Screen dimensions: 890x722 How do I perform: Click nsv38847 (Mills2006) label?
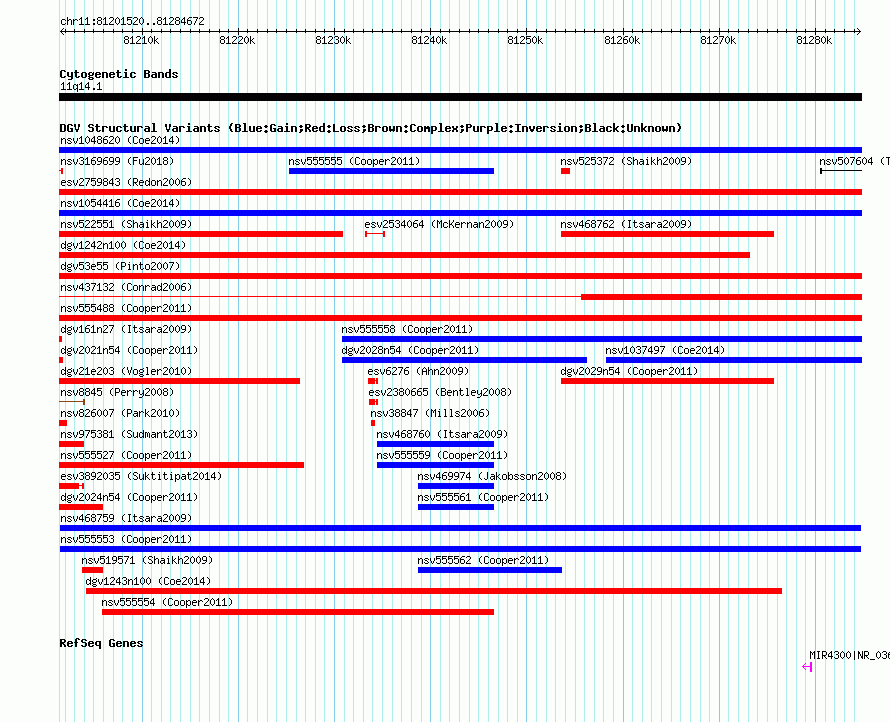click(x=430, y=413)
